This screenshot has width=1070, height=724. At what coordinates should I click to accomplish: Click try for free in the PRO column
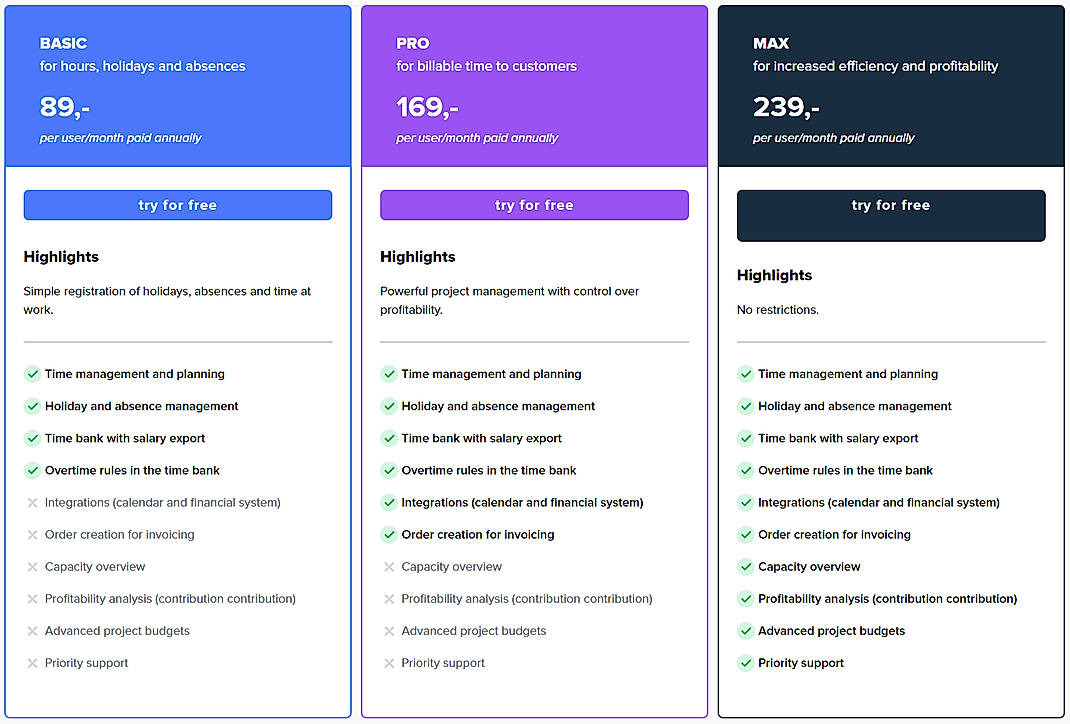[x=534, y=204]
